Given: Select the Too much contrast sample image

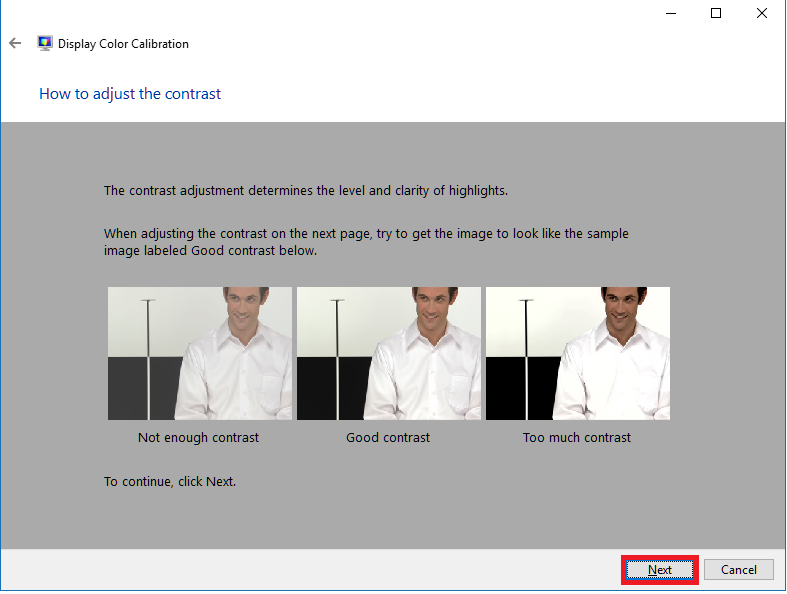Looking at the screenshot, I should click(578, 353).
